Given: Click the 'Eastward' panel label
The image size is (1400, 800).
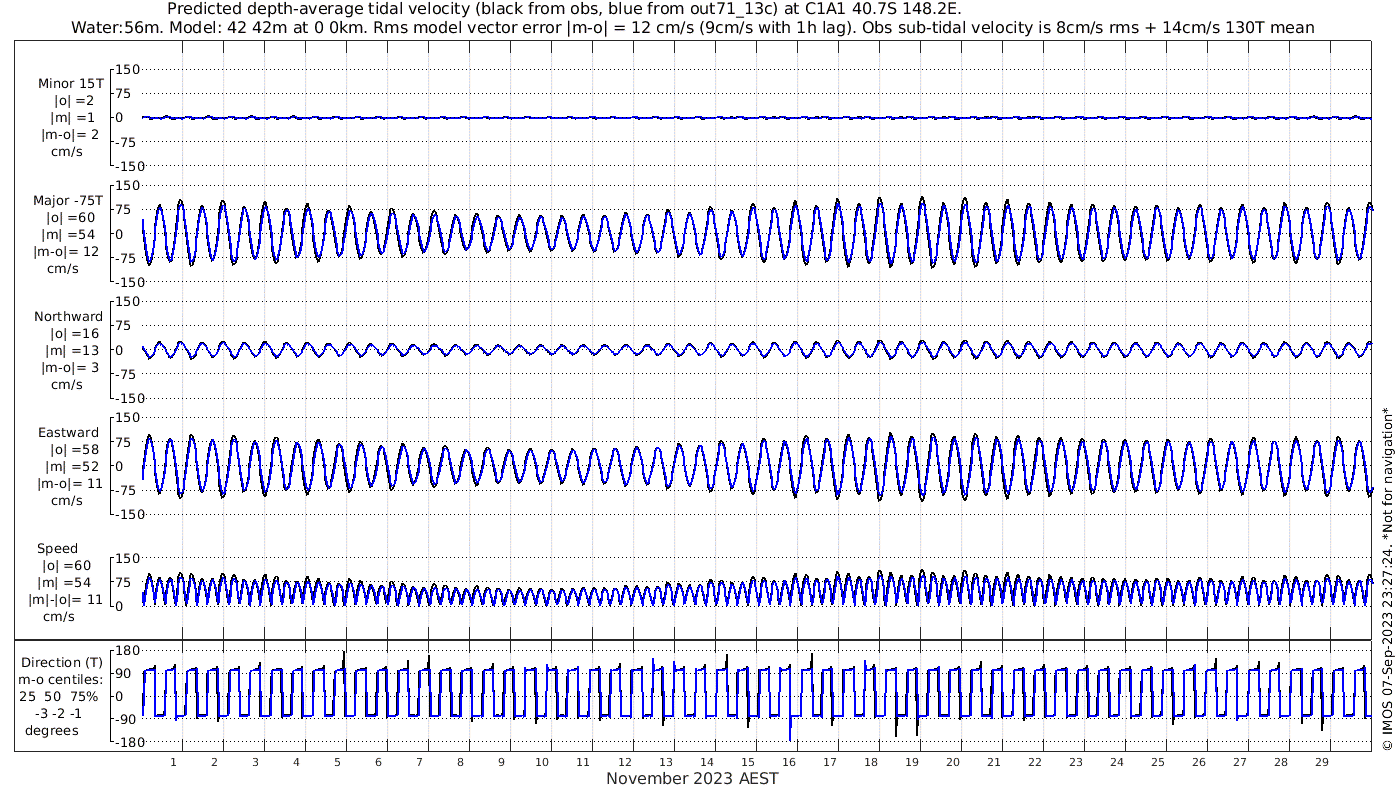Looking at the screenshot, I should [68, 432].
